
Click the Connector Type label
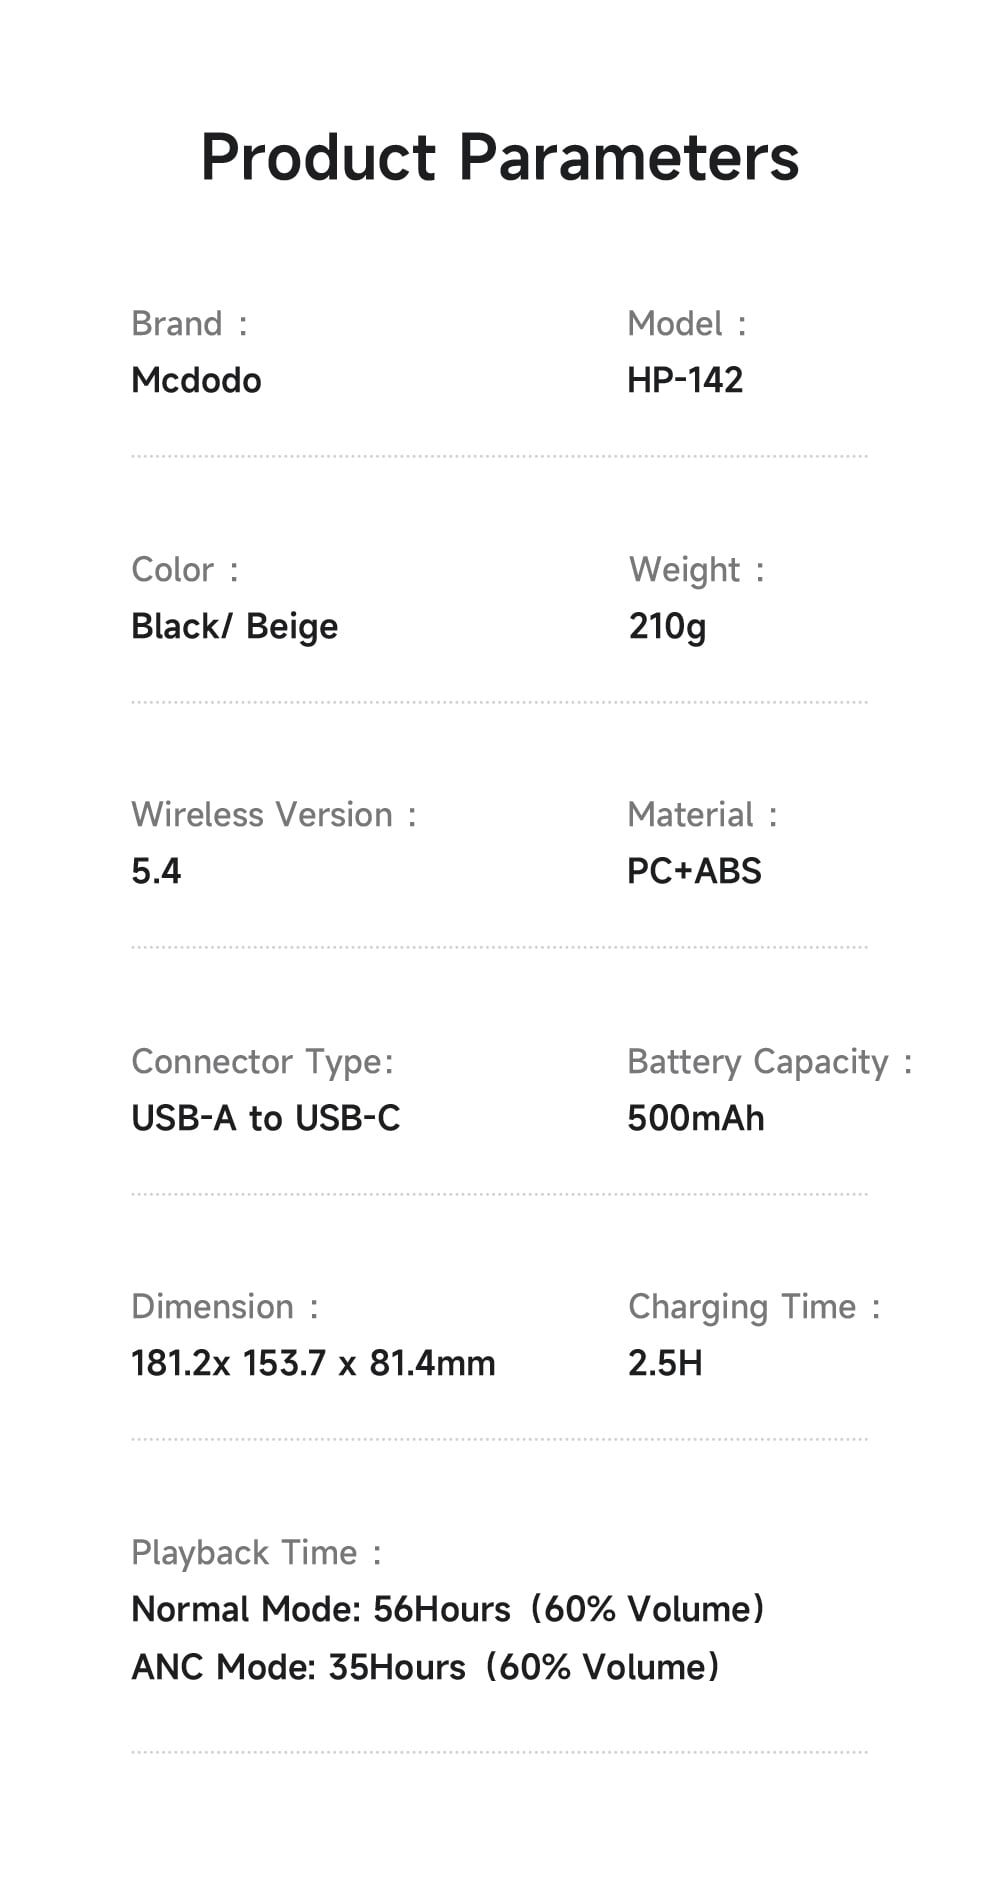262,1062
